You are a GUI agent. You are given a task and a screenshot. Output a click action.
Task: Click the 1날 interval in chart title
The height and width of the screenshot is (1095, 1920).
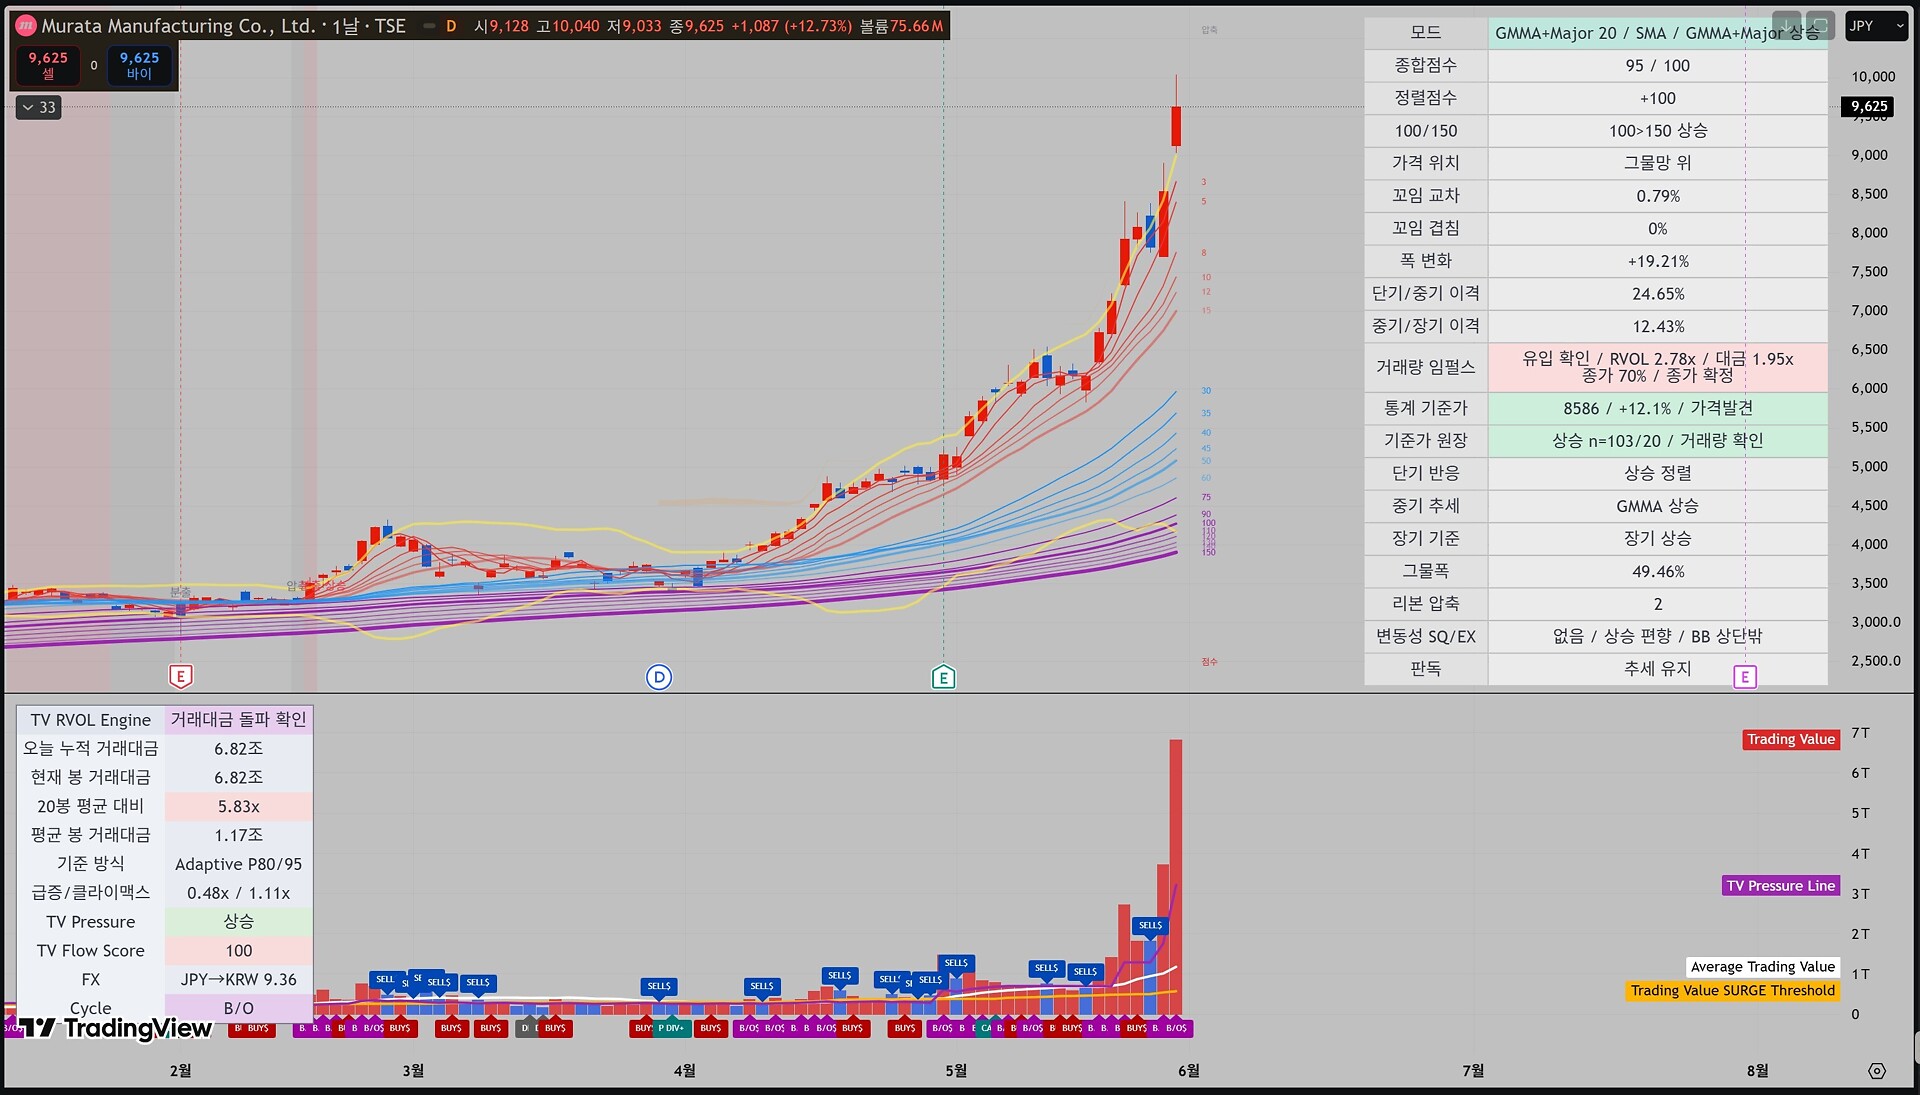pos(345,26)
